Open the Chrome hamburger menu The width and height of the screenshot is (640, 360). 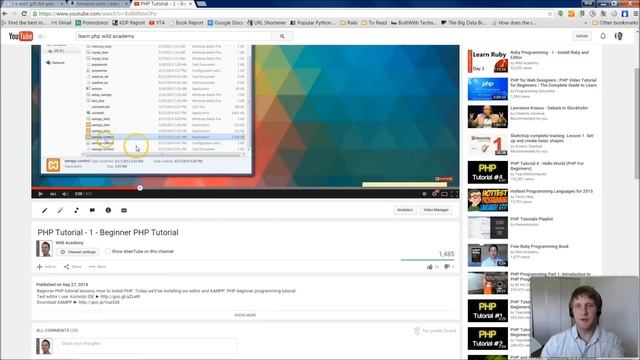click(x=636, y=13)
